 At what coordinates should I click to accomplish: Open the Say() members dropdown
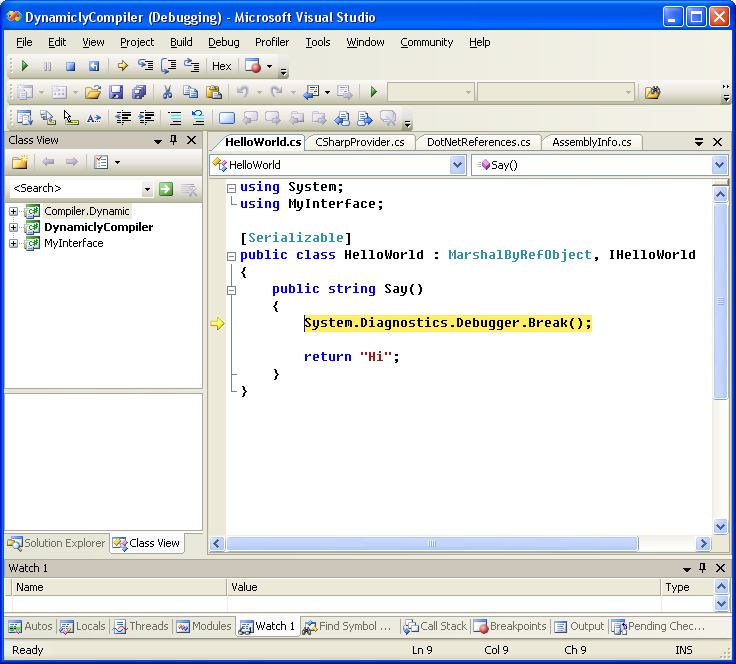pos(718,165)
